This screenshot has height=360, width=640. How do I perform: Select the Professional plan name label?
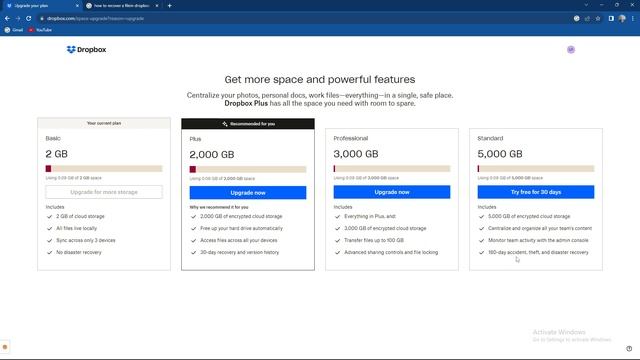click(351, 138)
